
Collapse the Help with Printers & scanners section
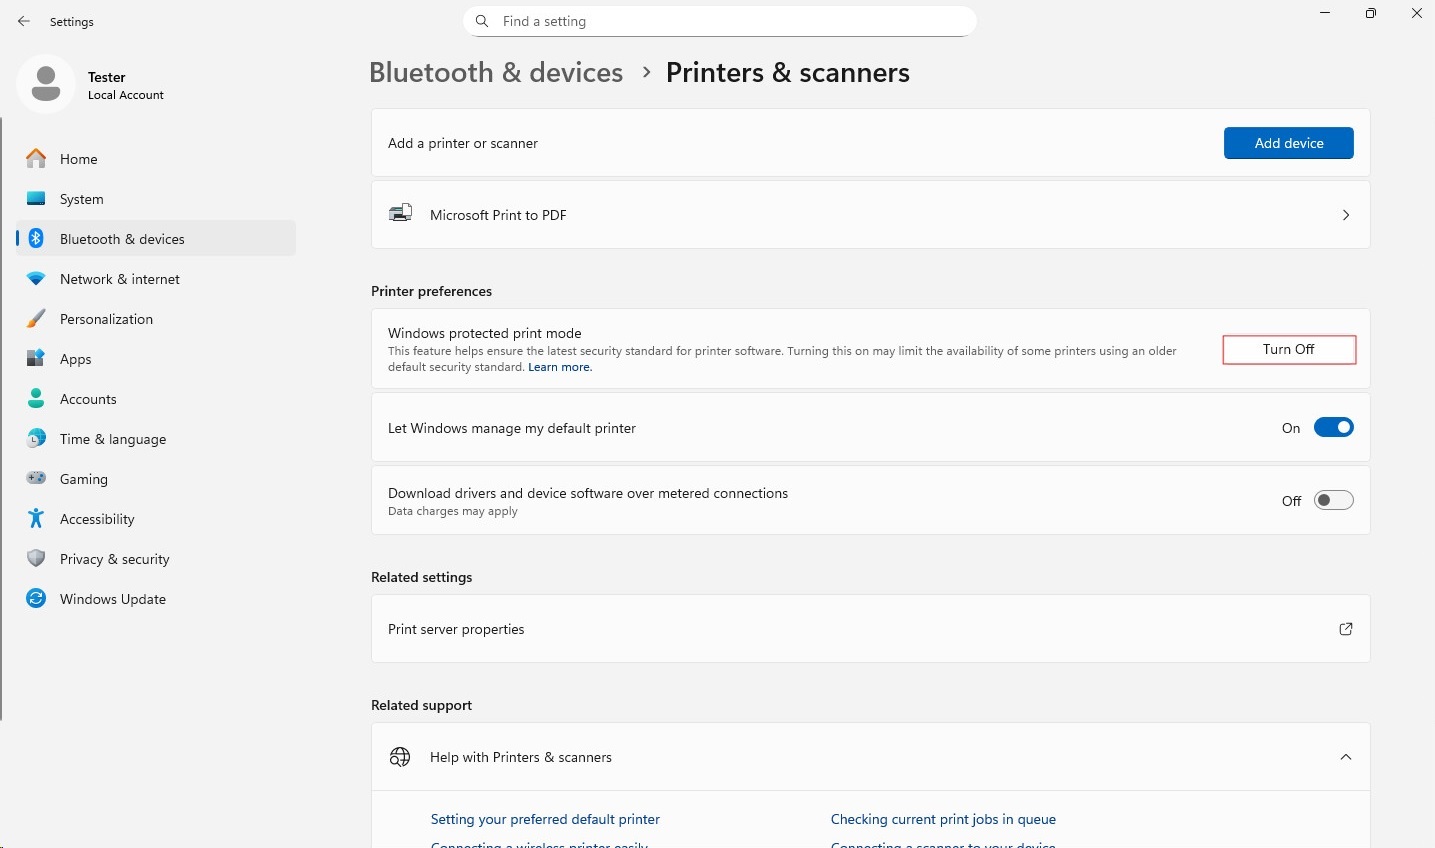[x=1346, y=757]
